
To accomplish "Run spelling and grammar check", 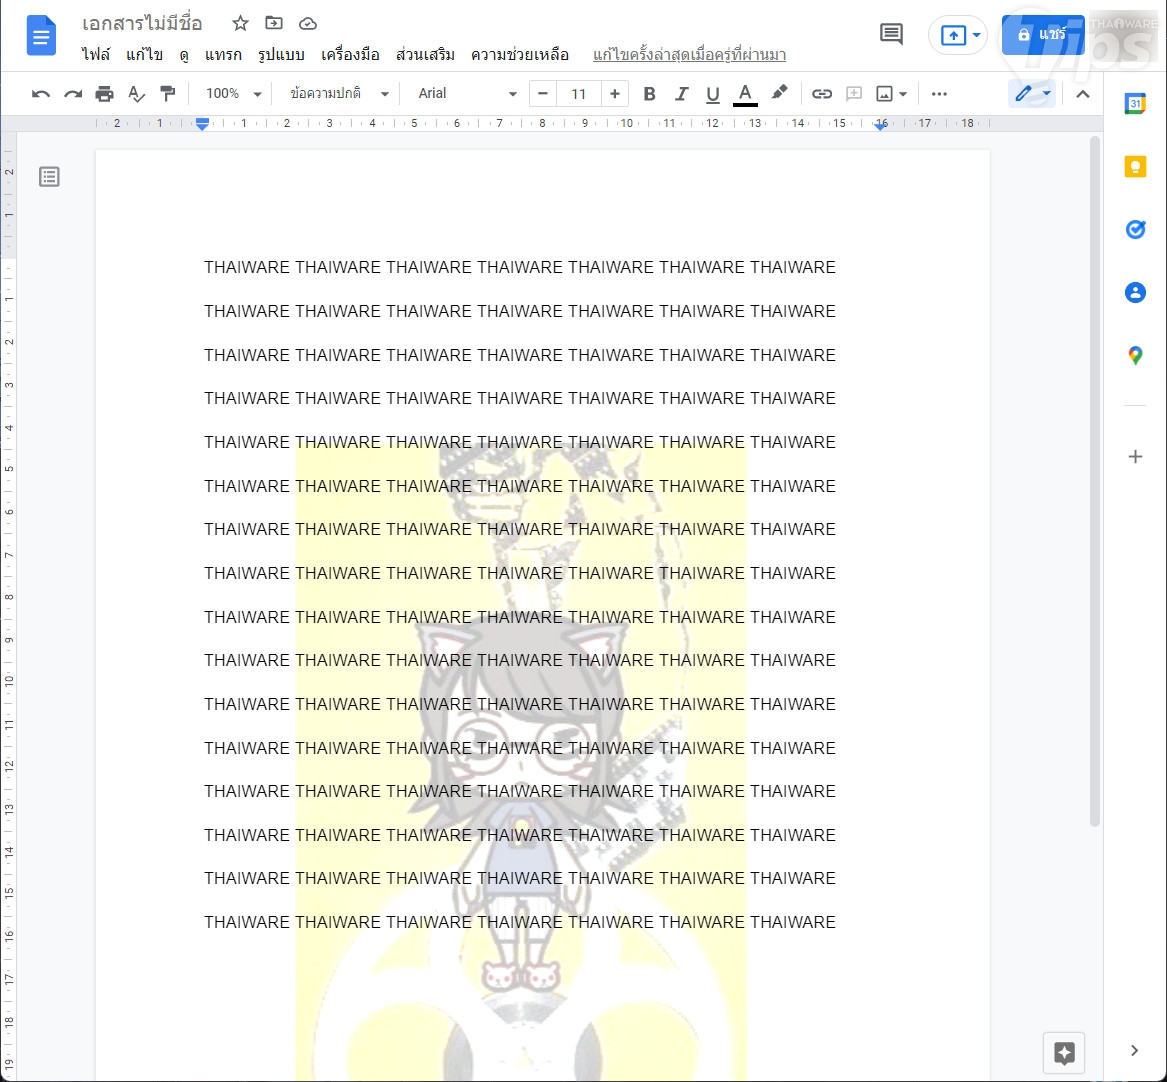I will 136,94.
